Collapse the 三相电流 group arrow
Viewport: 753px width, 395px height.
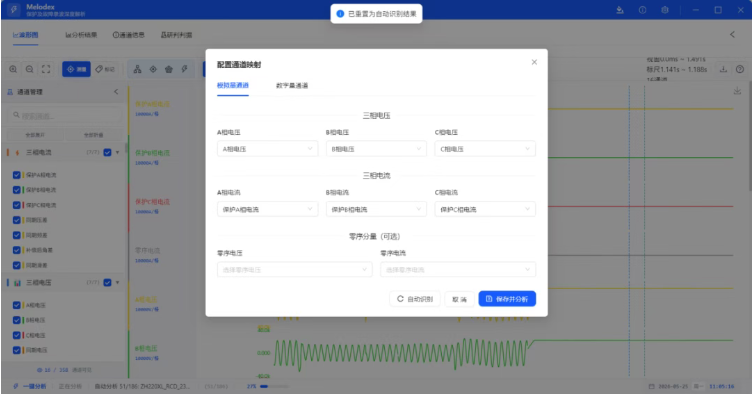tap(118, 153)
